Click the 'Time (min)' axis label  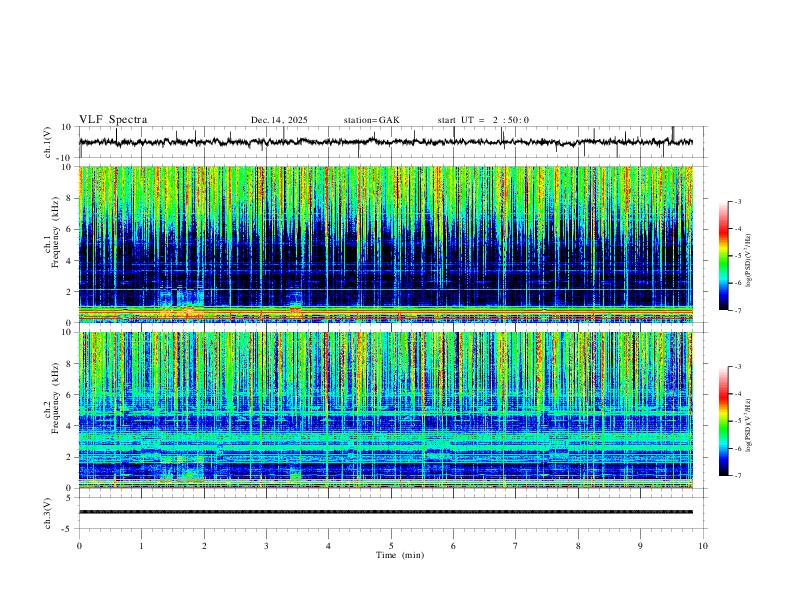[x=400, y=555]
